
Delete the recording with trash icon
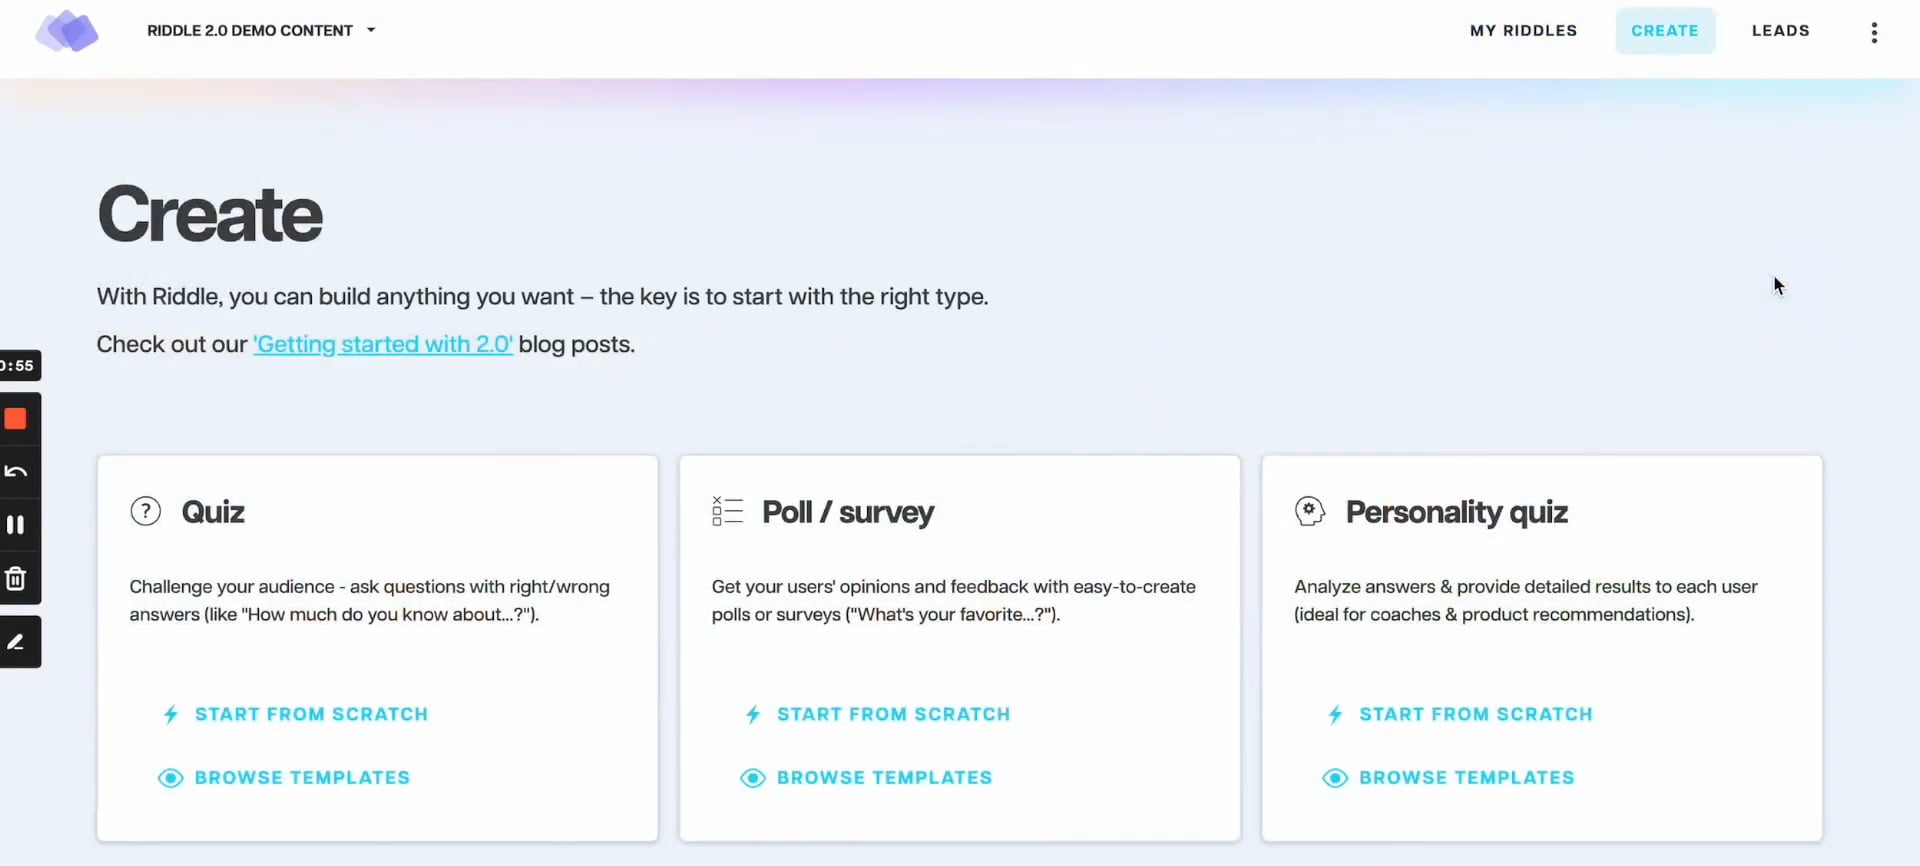point(15,578)
